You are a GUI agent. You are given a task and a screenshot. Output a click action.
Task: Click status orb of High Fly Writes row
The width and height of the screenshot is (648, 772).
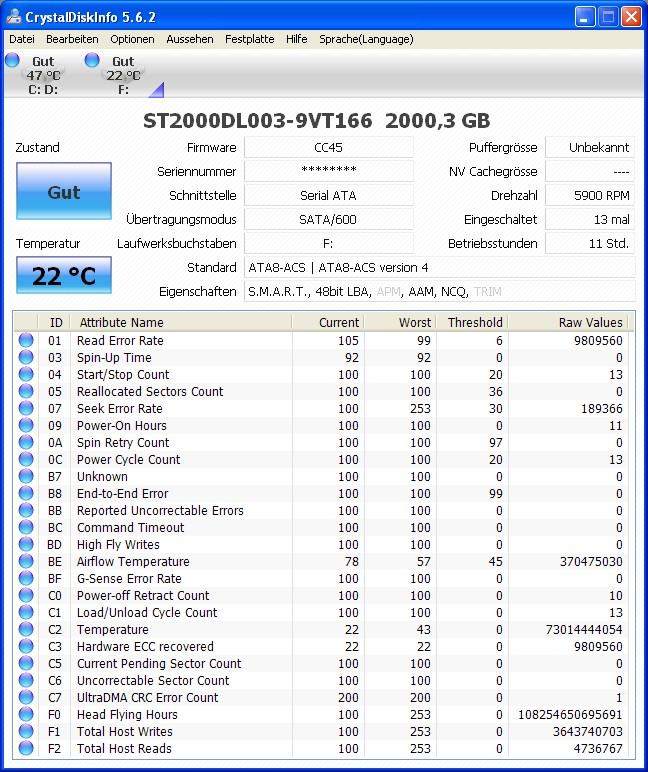(26, 544)
